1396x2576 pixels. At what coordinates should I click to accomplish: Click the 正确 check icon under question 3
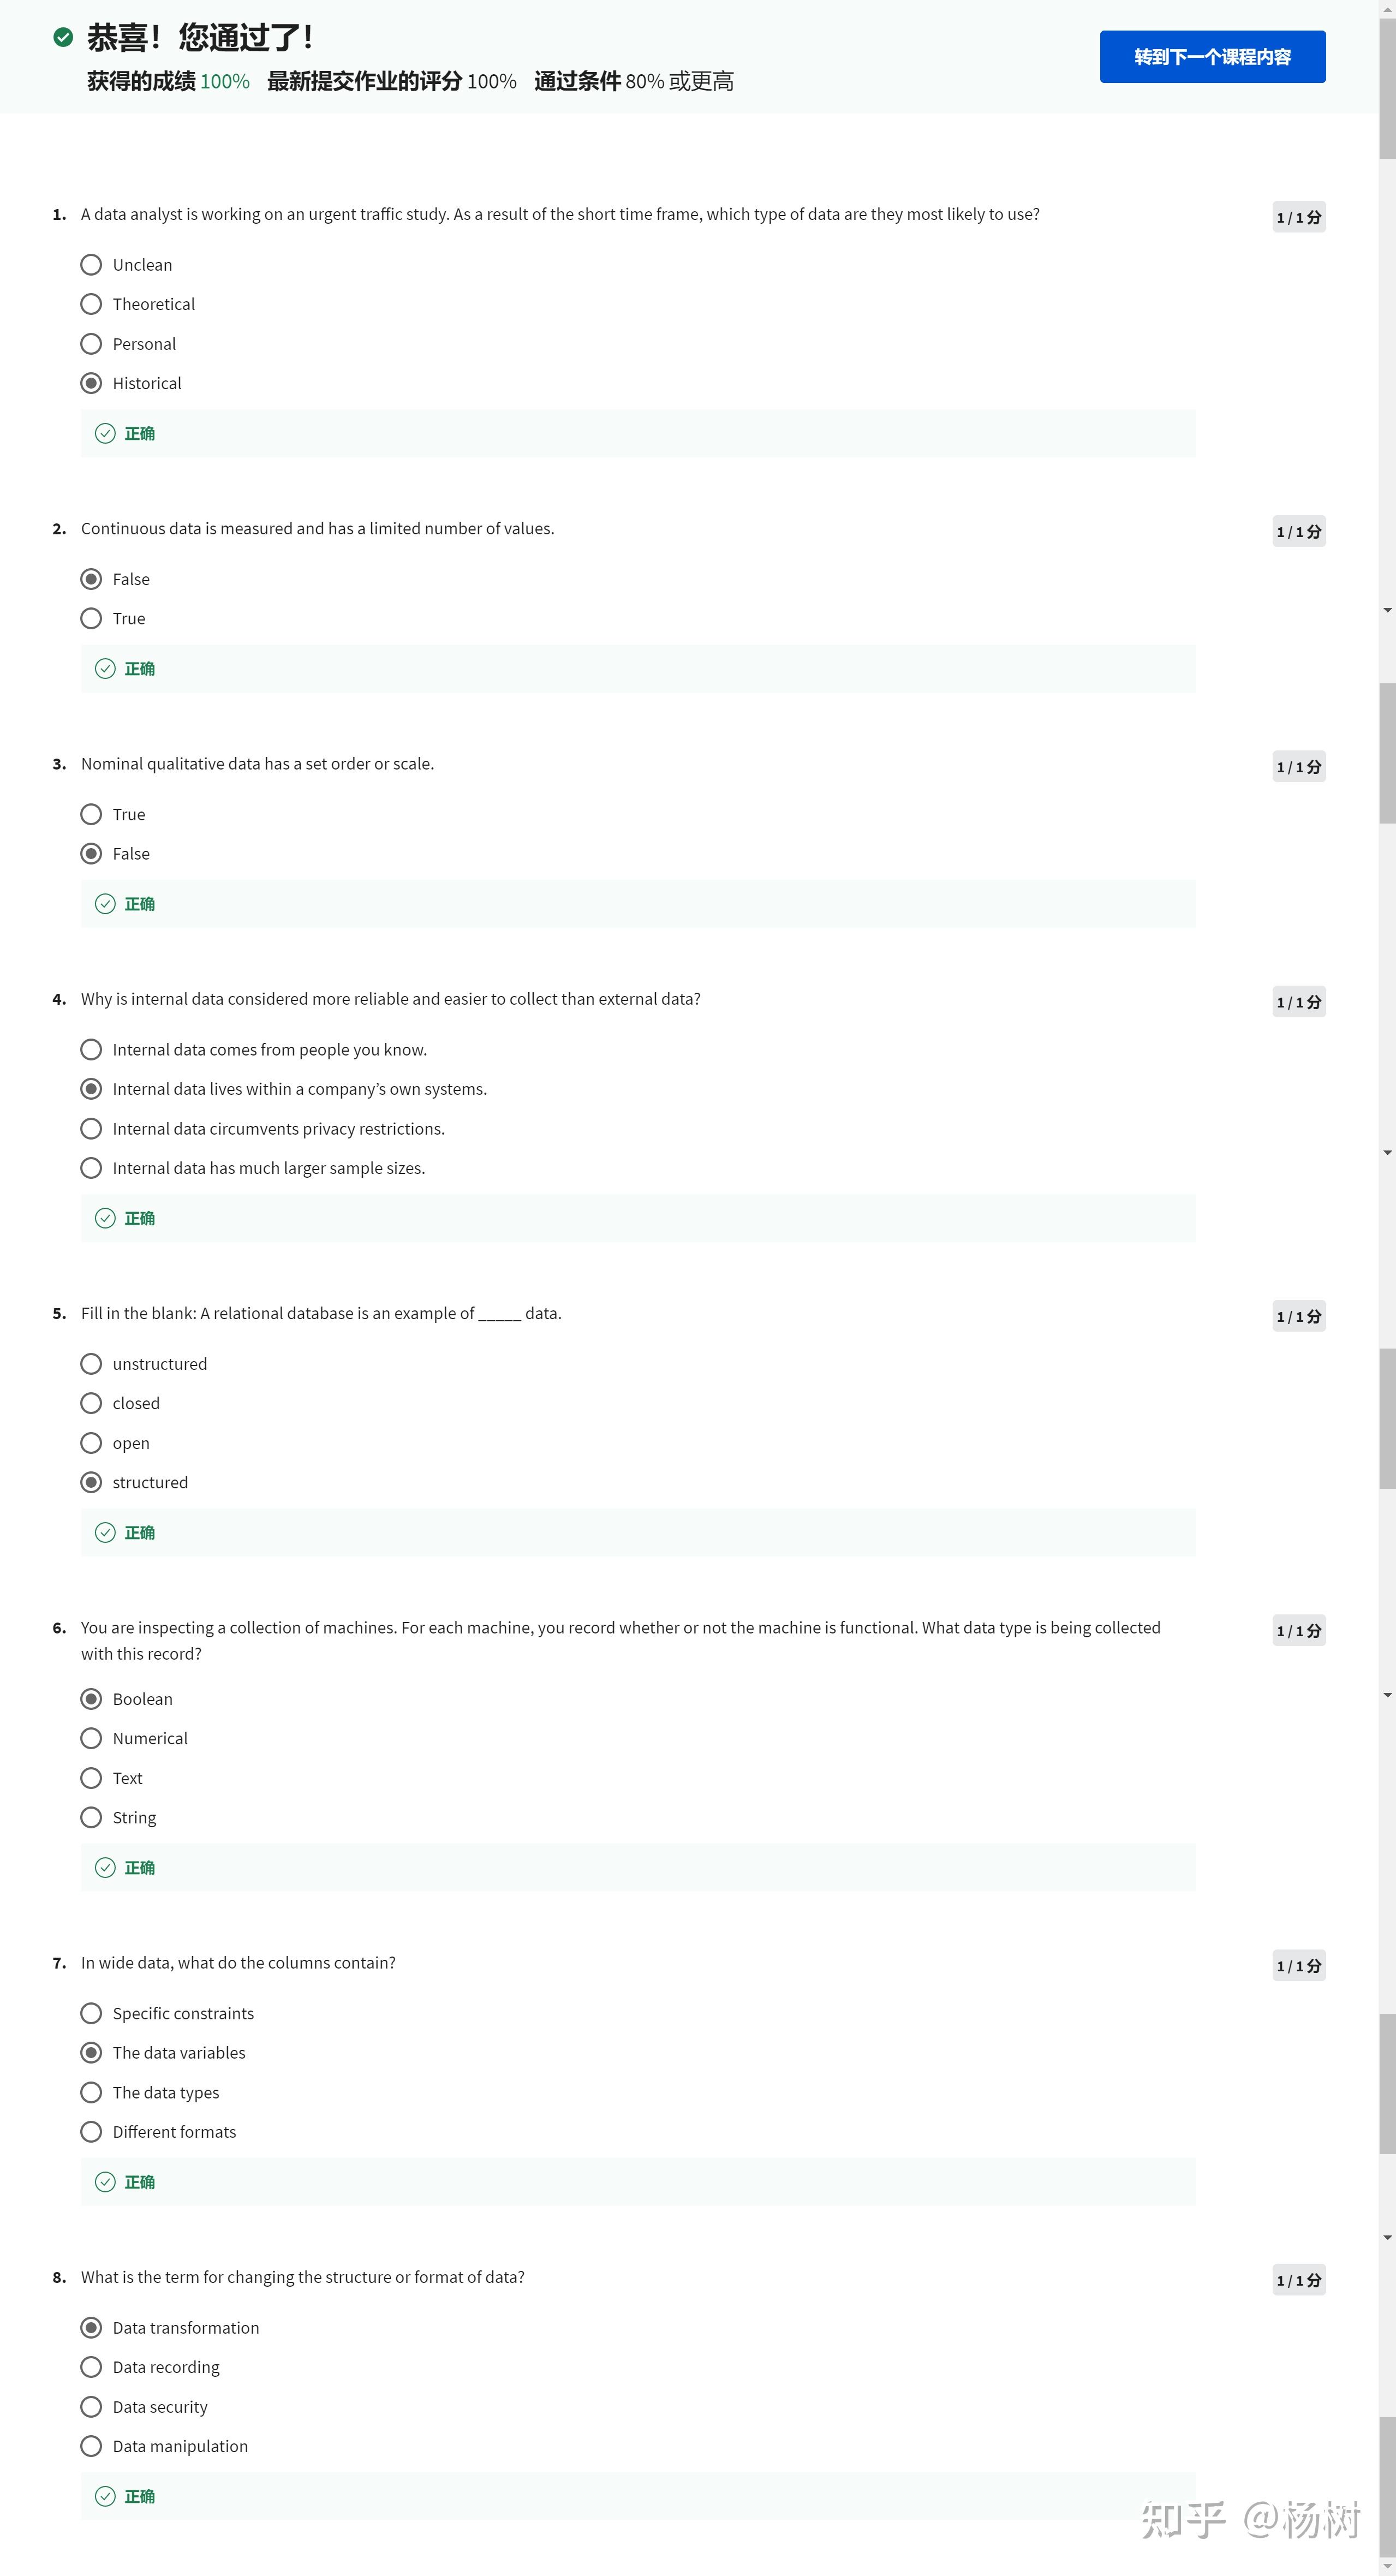click(x=105, y=904)
